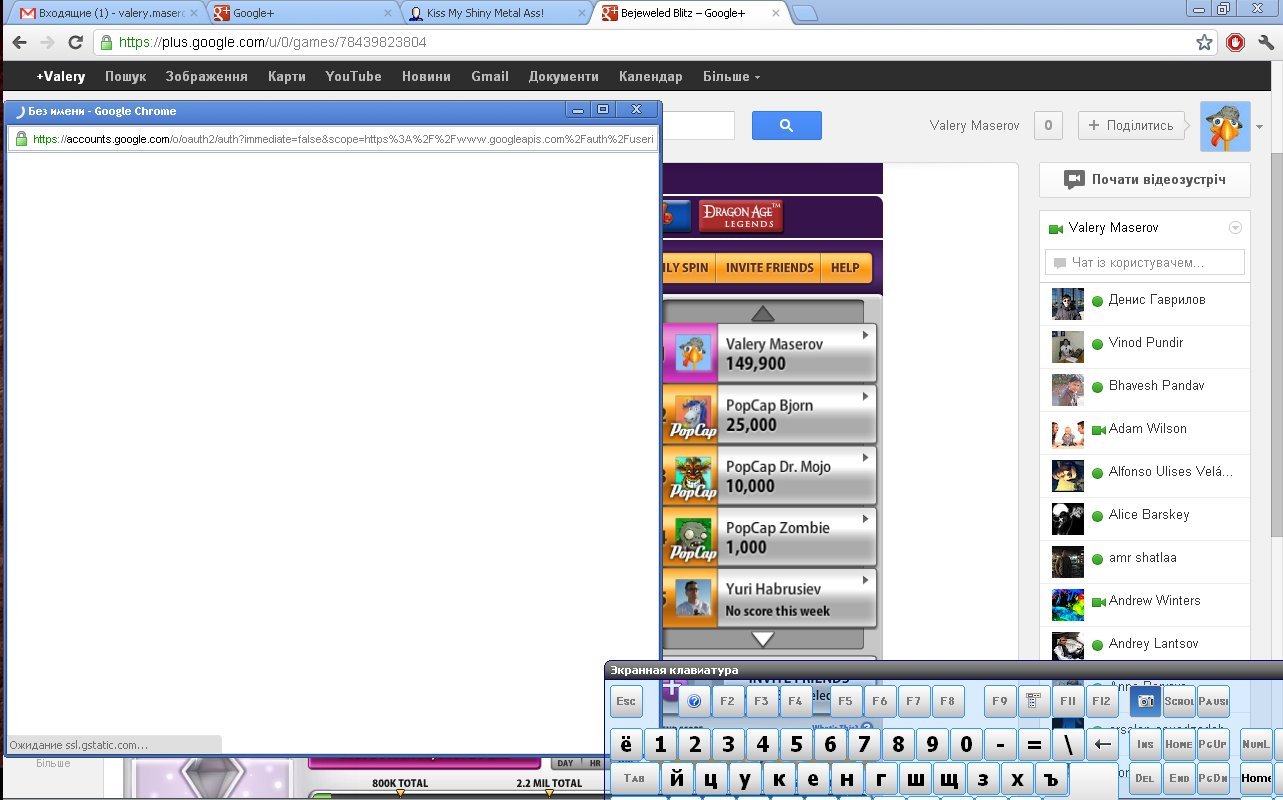Screen dimensions: 1283x800
Task: Click the INVITE FRIENDS game button
Action: coord(770,268)
